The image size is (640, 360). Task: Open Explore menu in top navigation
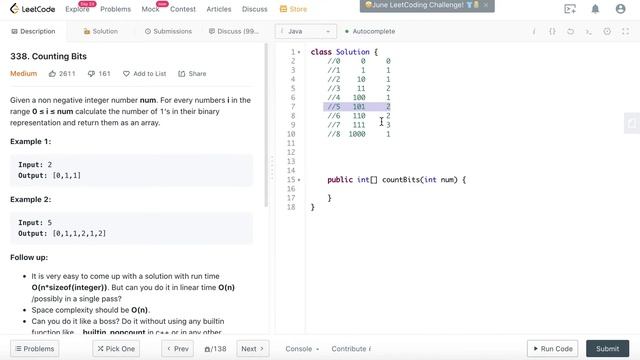(x=77, y=9)
